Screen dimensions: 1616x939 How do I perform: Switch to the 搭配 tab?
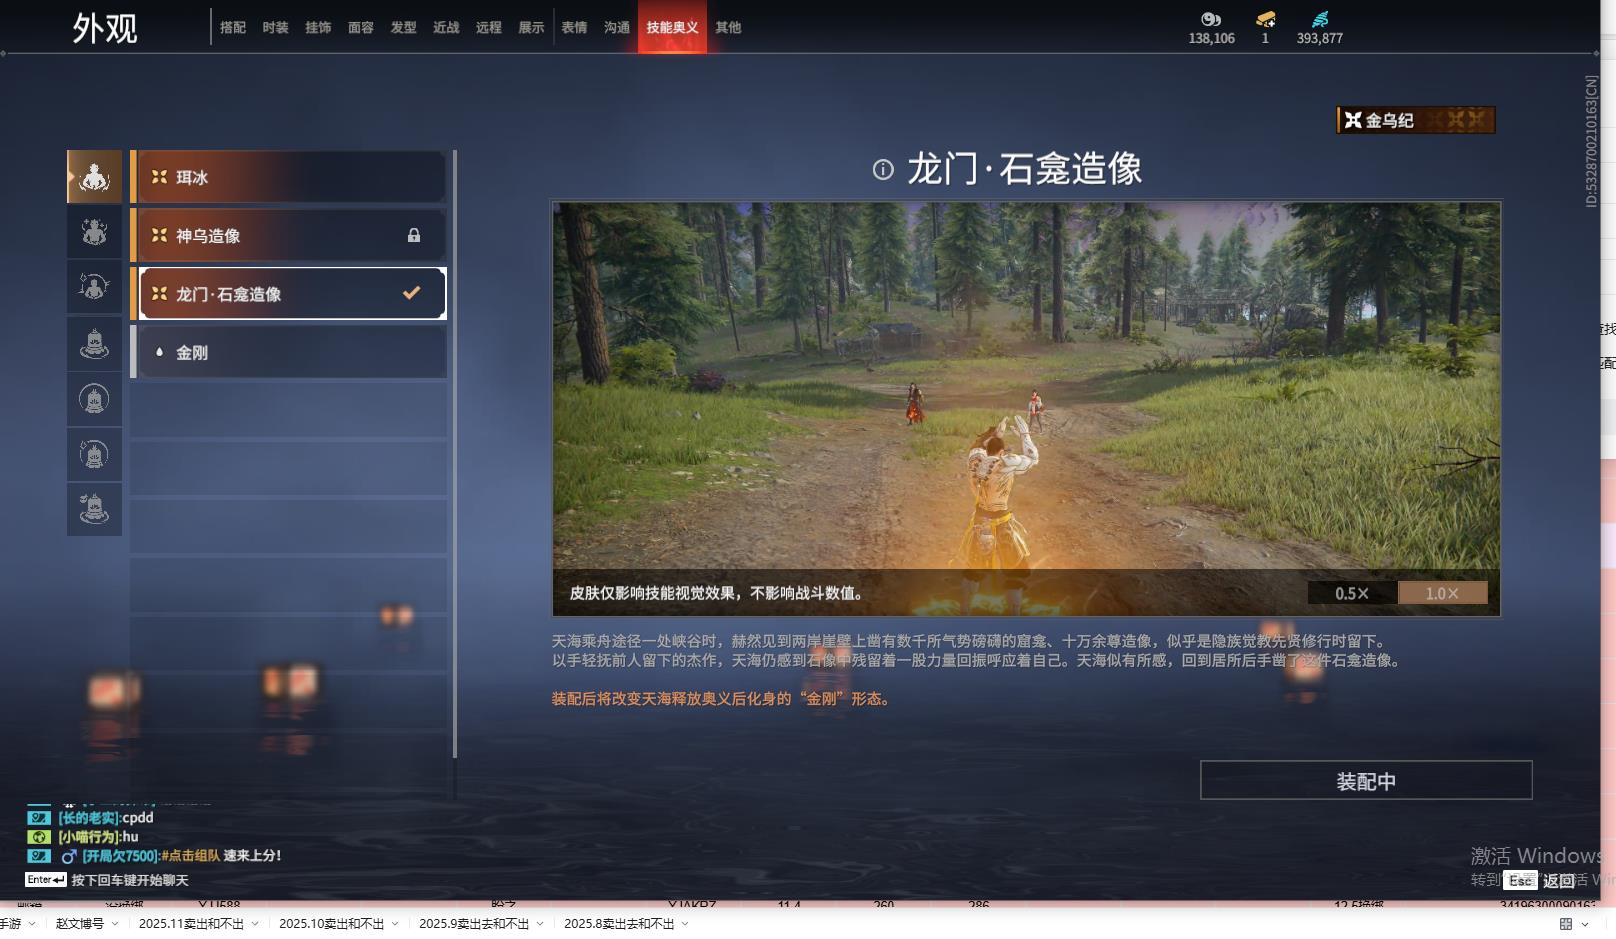click(x=233, y=28)
